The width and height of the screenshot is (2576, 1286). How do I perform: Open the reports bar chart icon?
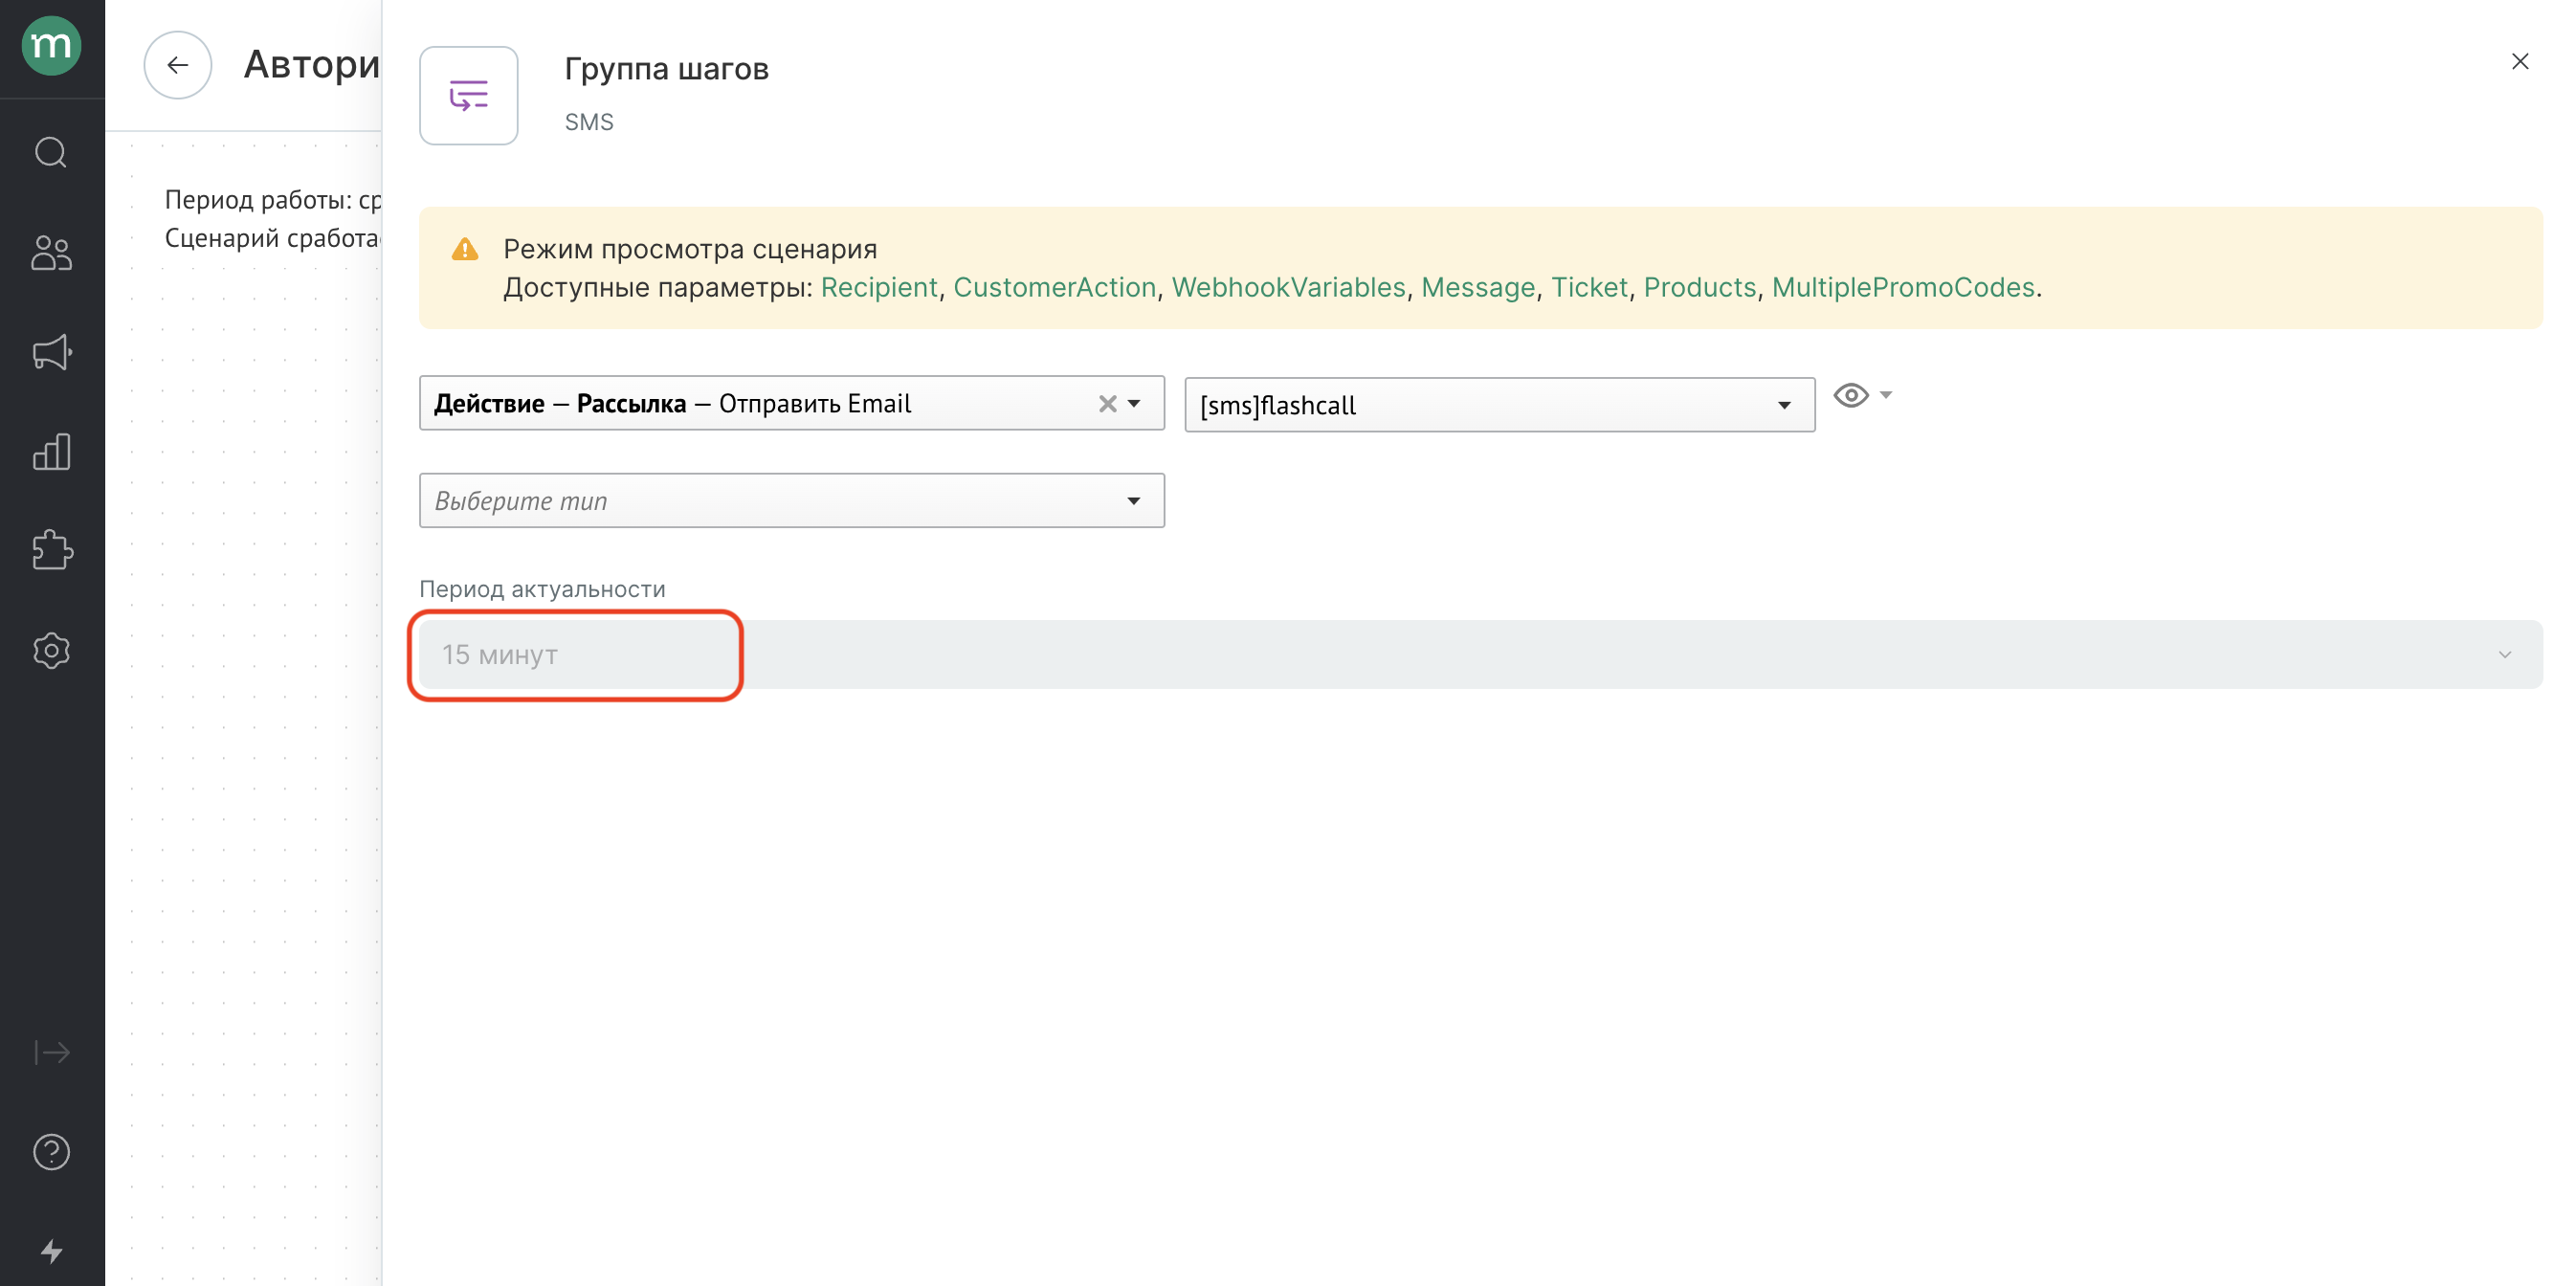pos(51,452)
